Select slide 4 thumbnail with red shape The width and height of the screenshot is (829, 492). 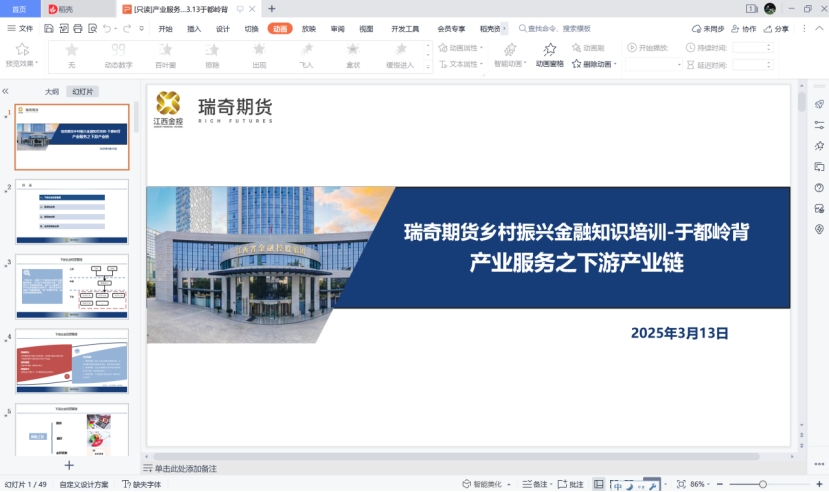pyautogui.click(x=71, y=361)
